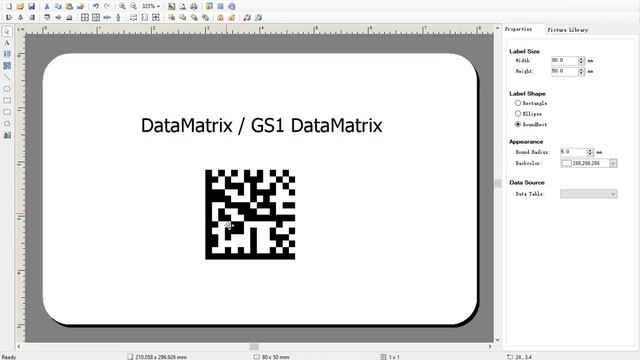Select the Picture insert tool
This screenshot has height=360, width=640.
coord(7,135)
